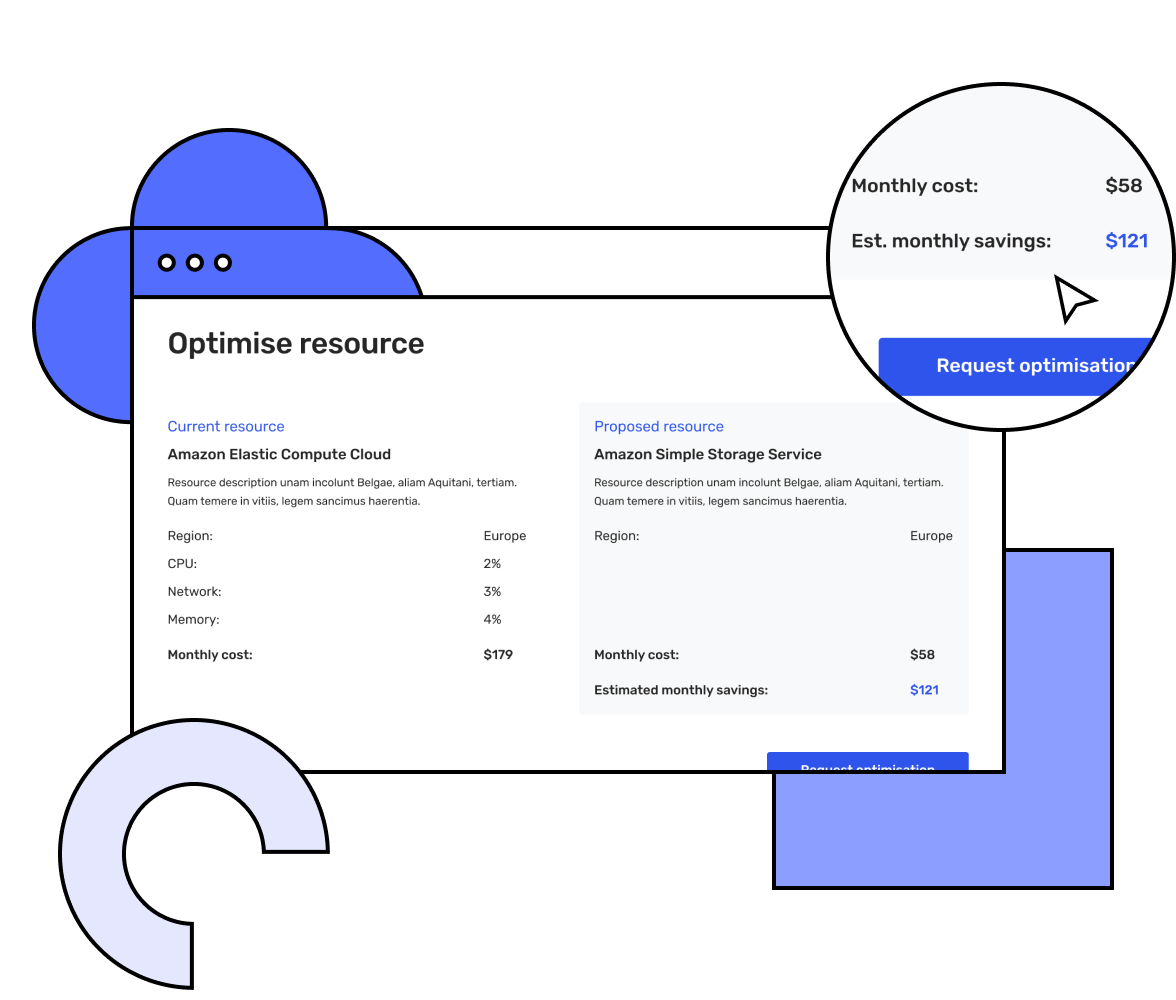Click the first window control dot
This screenshot has width=1176, height=1000.
click(166, 263)
